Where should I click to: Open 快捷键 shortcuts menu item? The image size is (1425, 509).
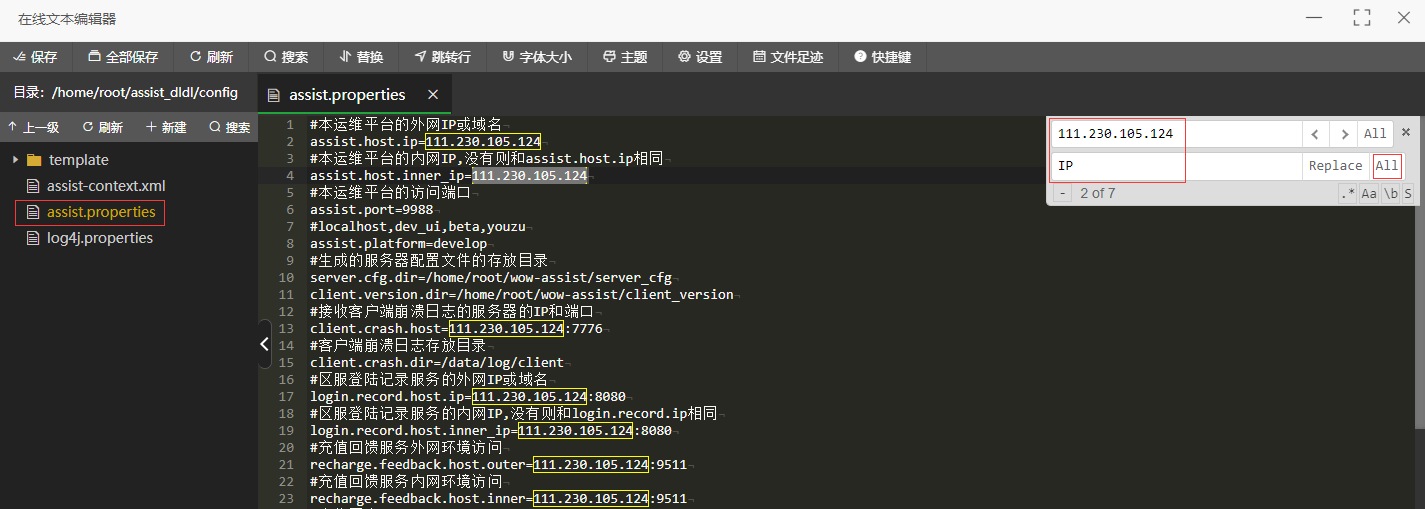(x=882, y=57)
